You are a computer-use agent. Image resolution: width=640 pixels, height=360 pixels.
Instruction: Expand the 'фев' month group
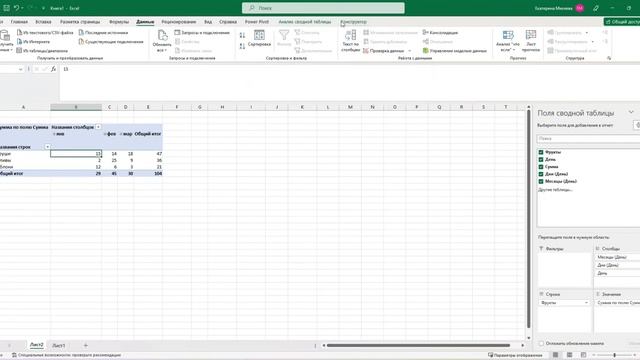(105, 134)
